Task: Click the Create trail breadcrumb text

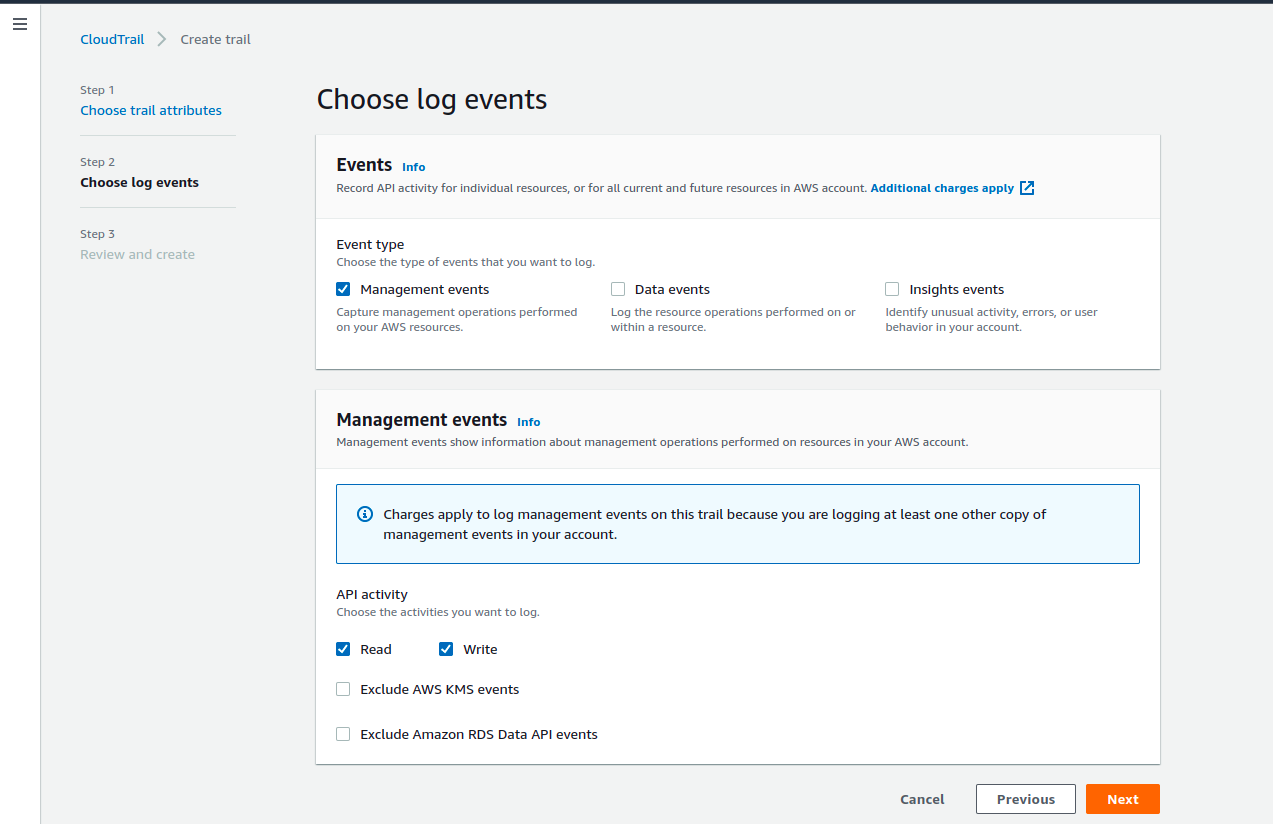Action: click(x=215, y=39)
